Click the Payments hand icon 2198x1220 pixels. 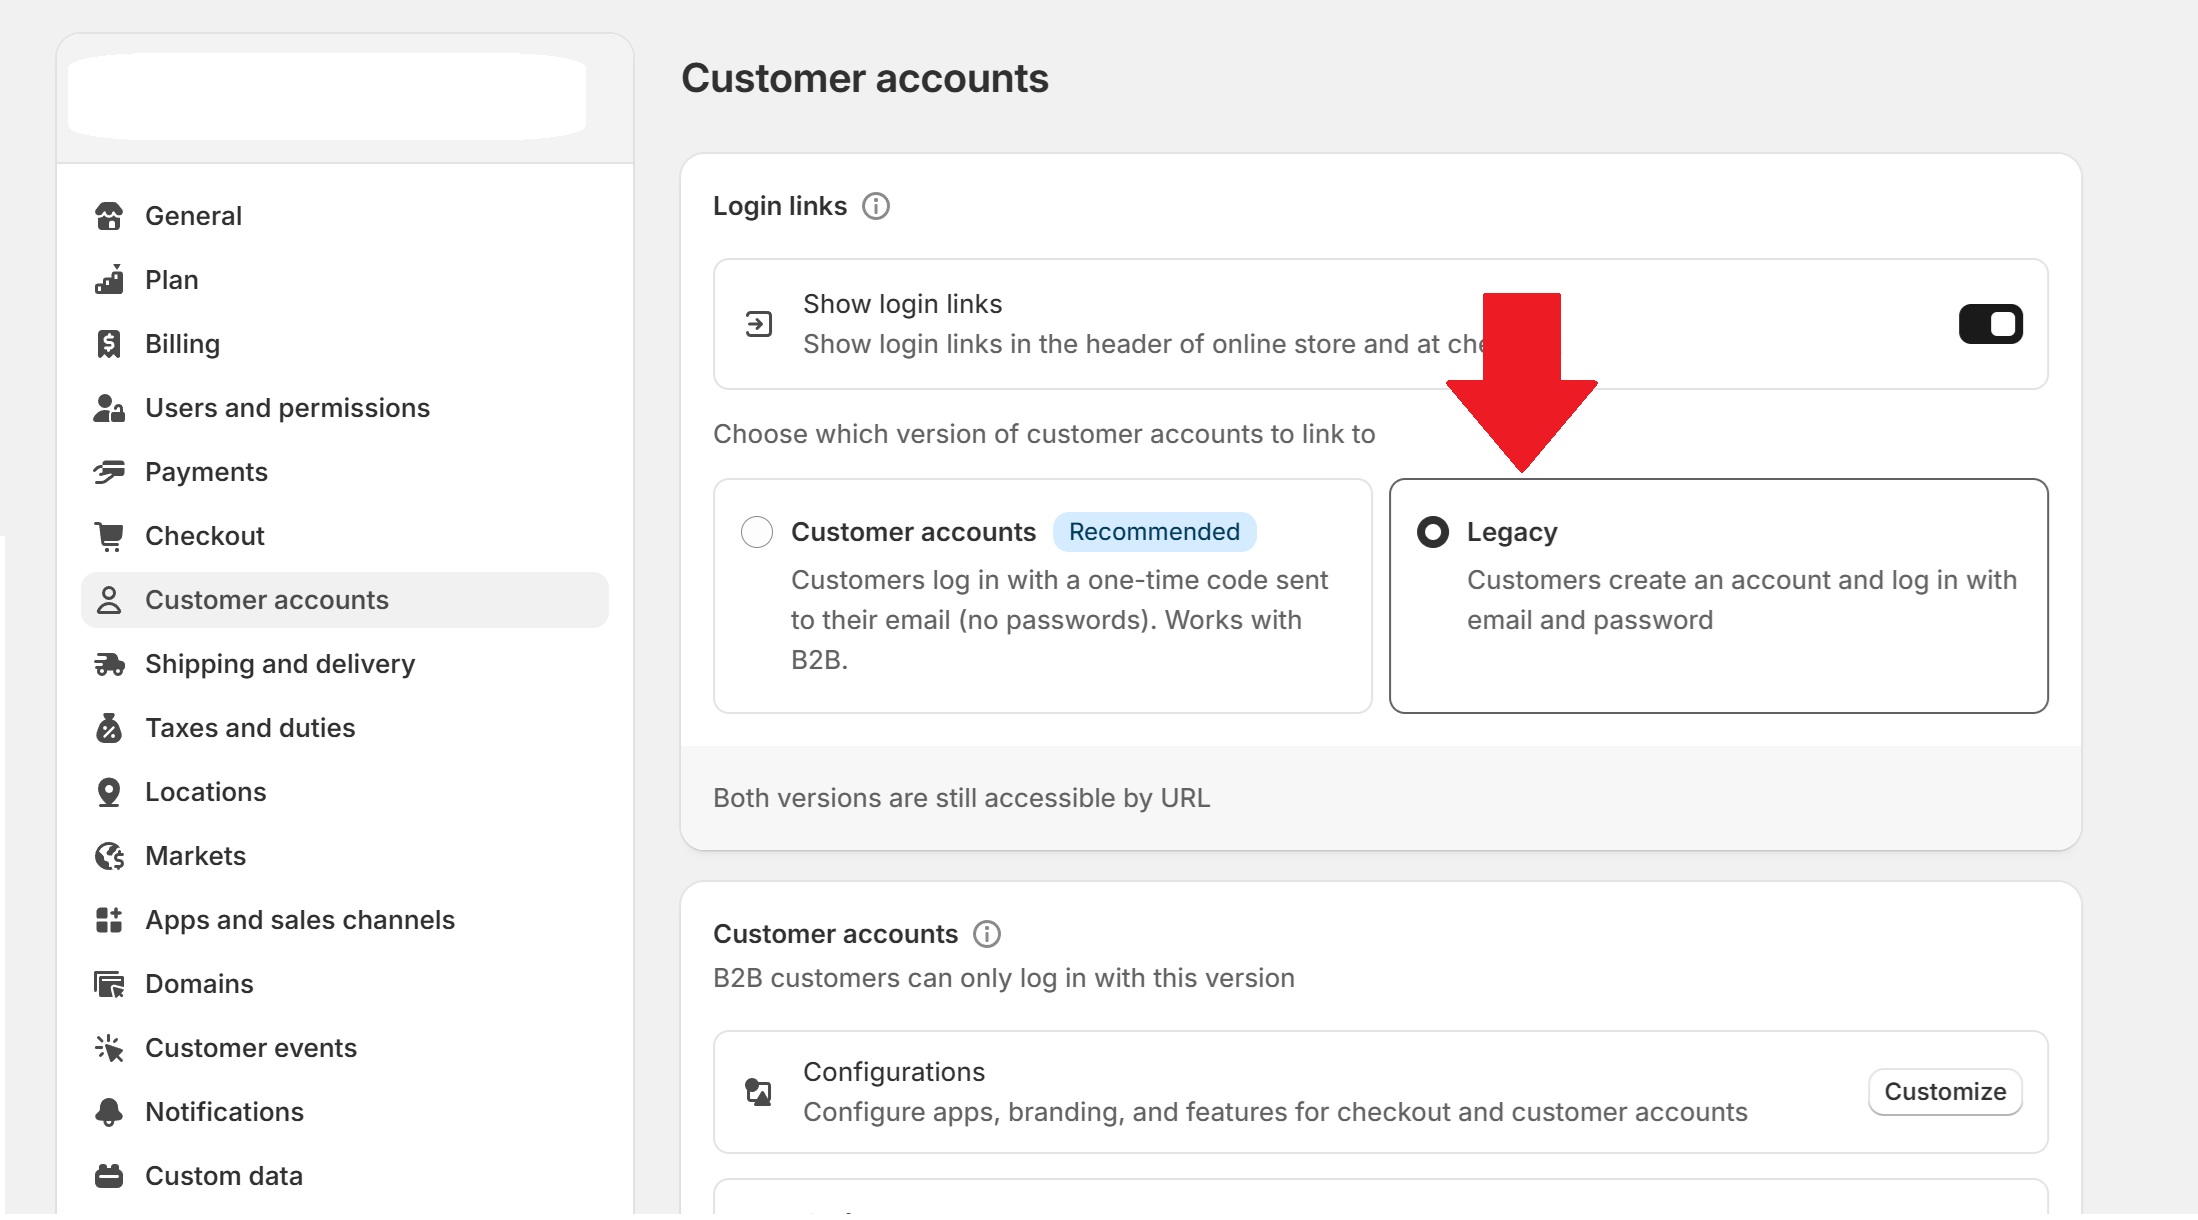[x=109, y=472]
